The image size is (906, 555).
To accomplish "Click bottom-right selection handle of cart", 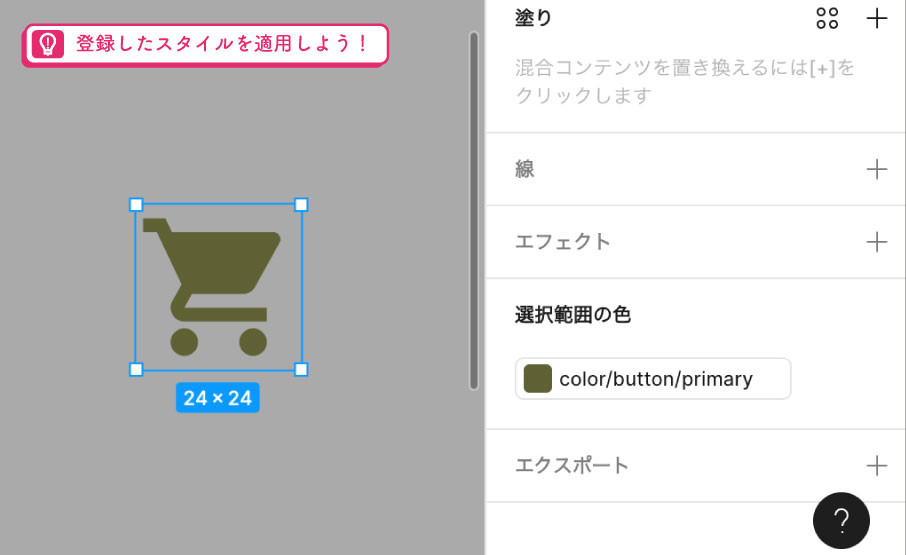I will point(301,369).
